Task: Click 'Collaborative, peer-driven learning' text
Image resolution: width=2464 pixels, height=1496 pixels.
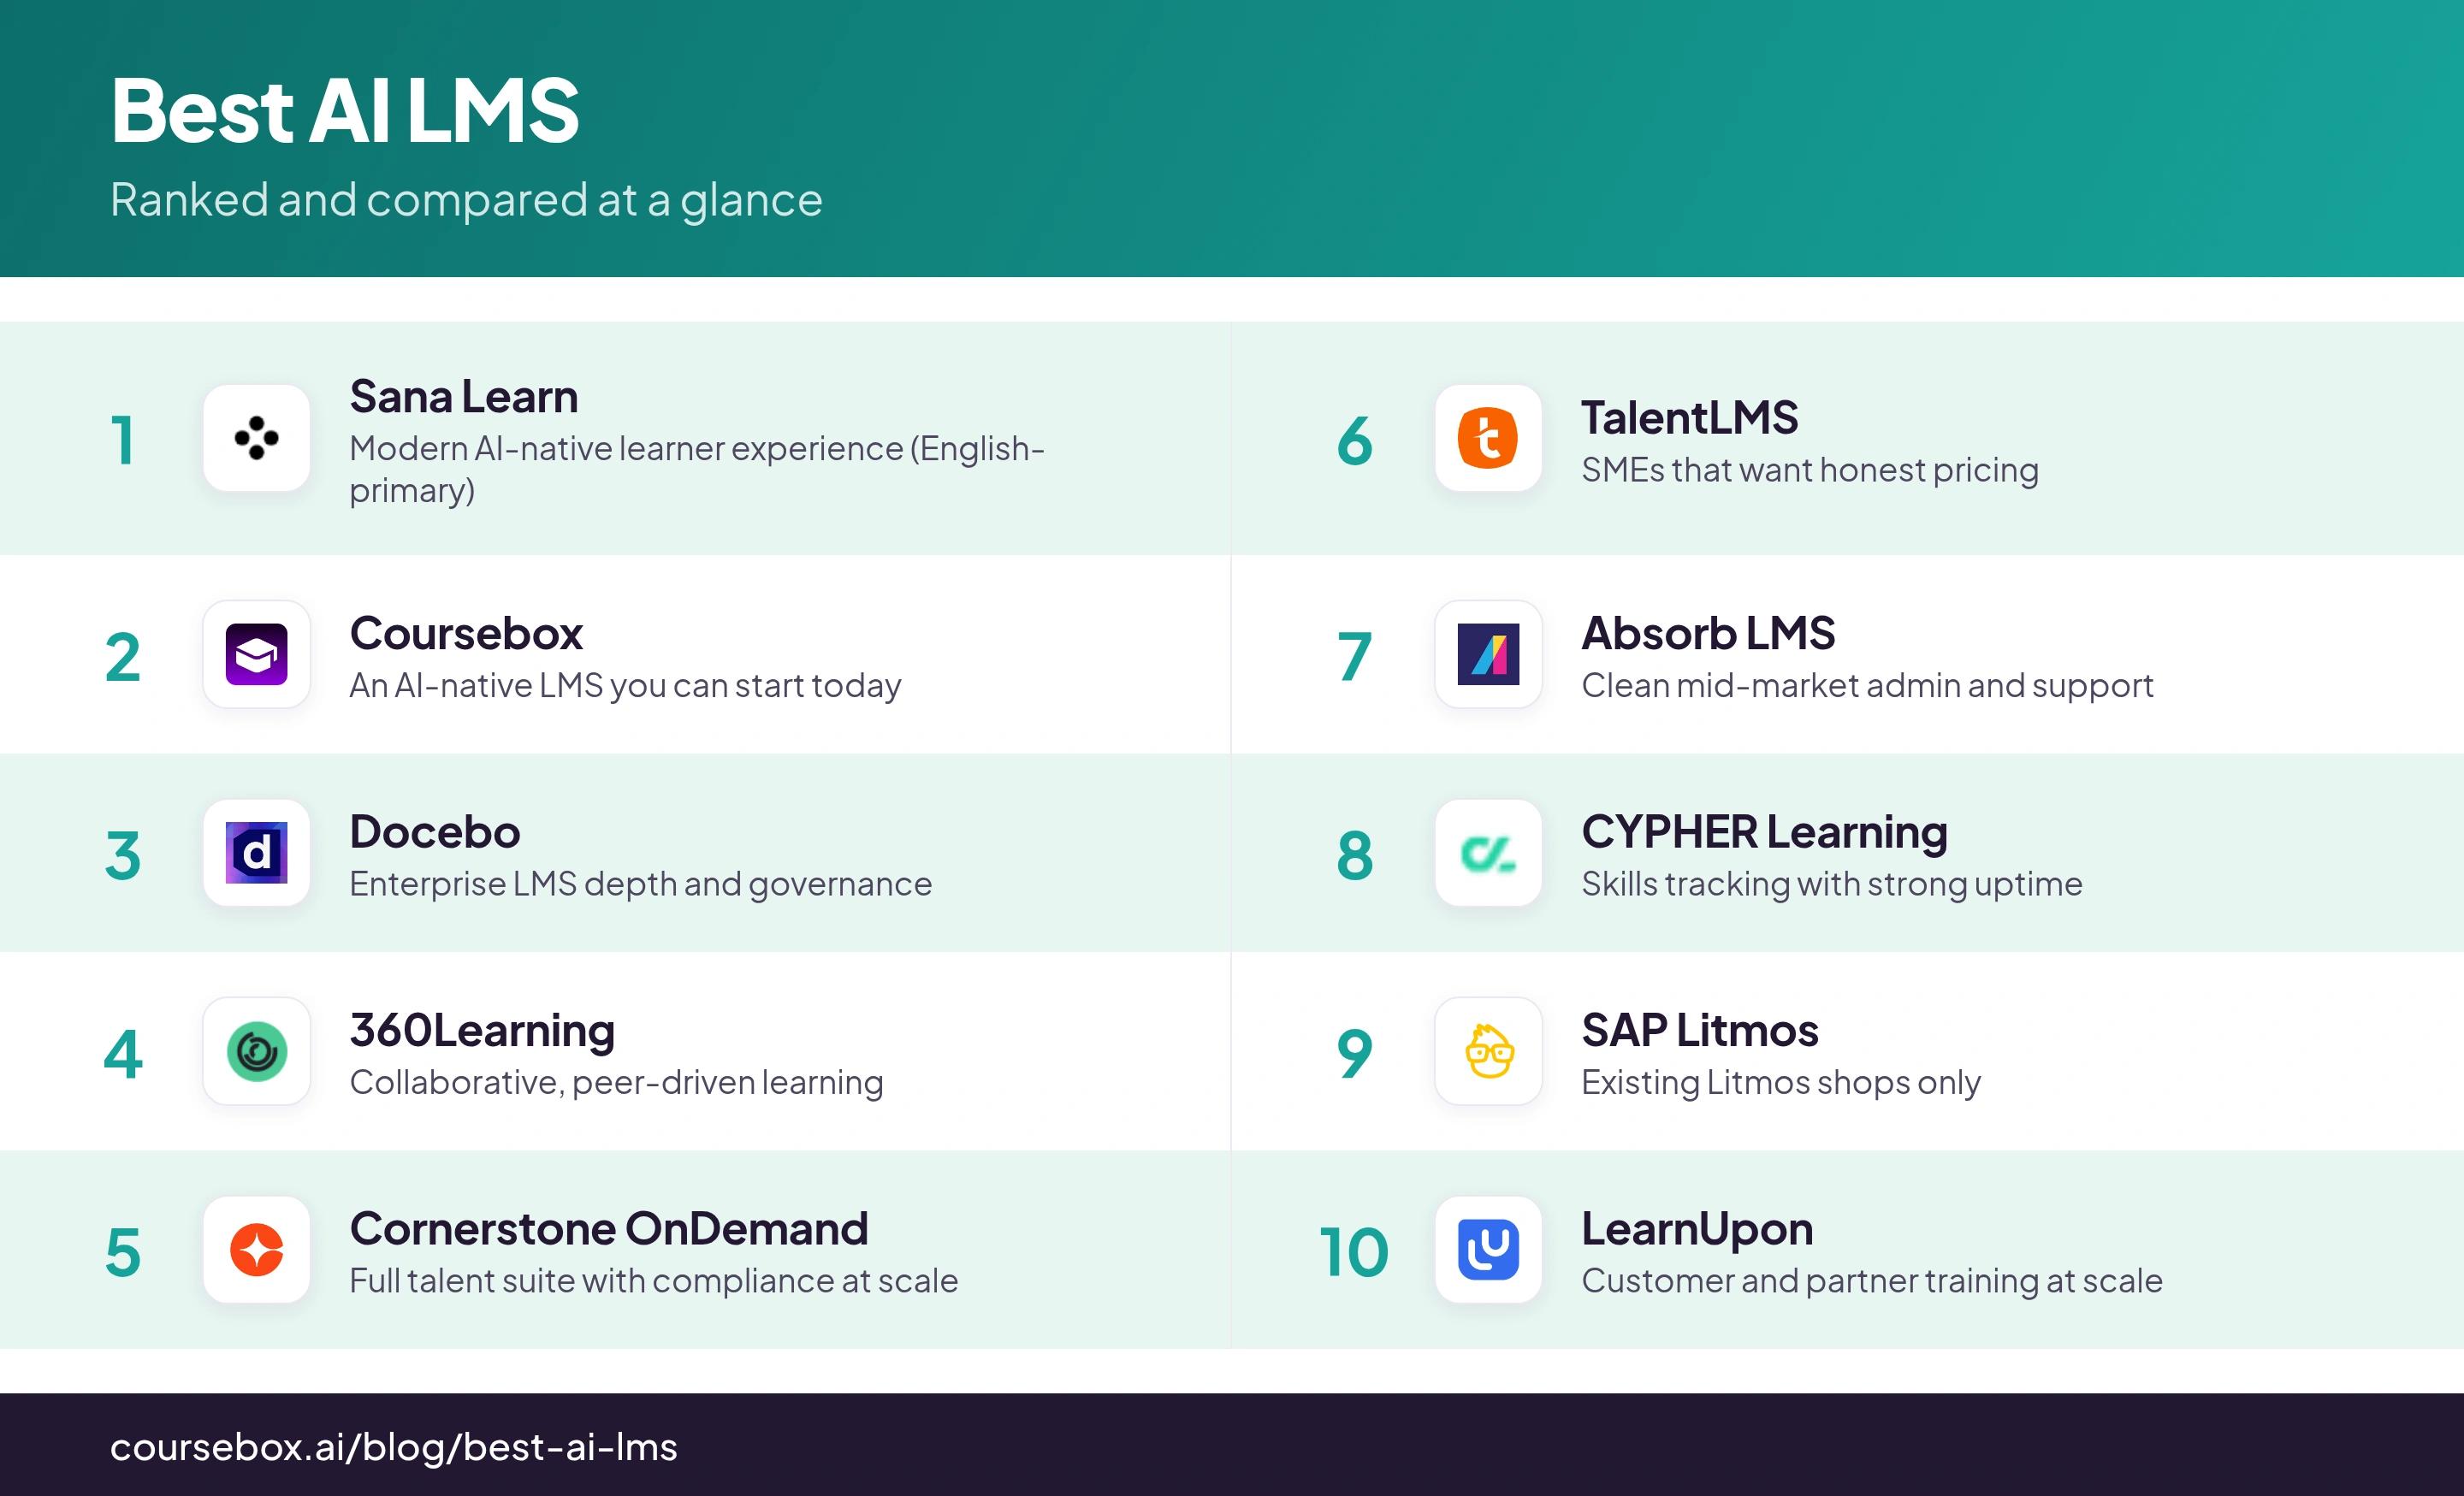Action: point(616,1082)
